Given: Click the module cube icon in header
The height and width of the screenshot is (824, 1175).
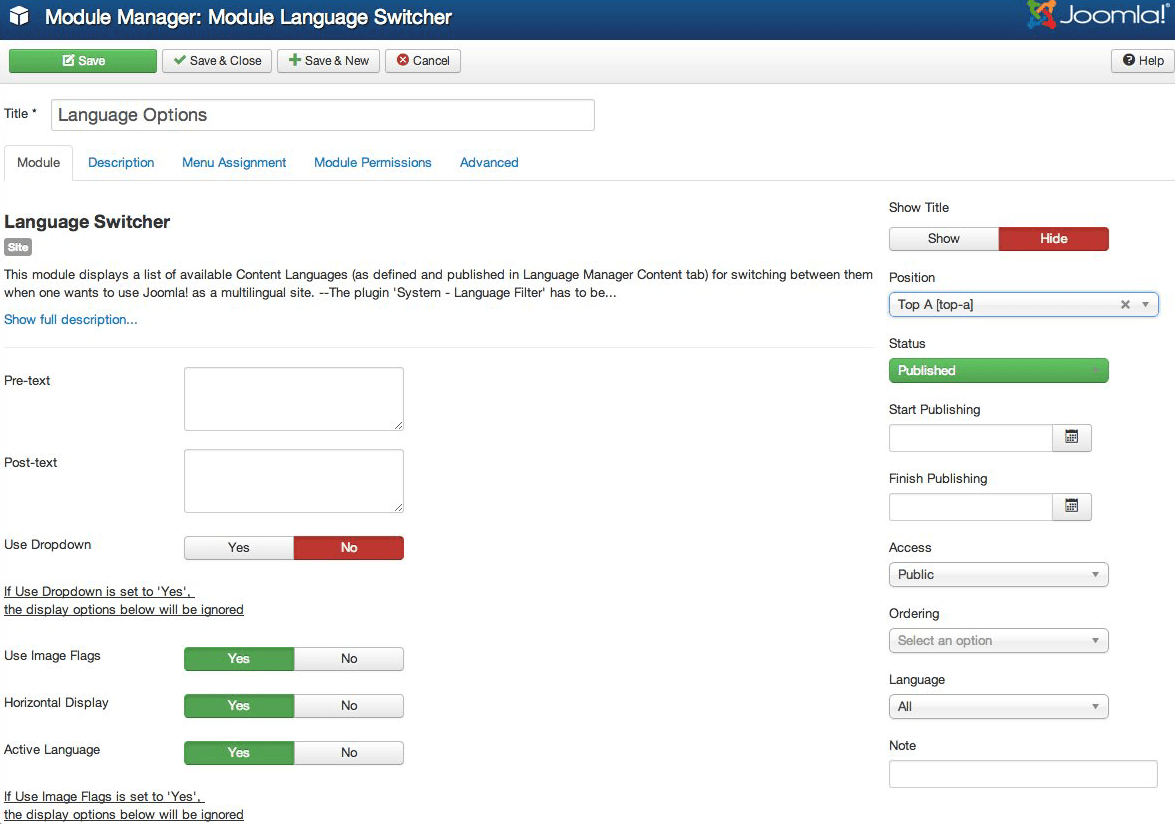Looking at the screenshot, I should point(19,18).
